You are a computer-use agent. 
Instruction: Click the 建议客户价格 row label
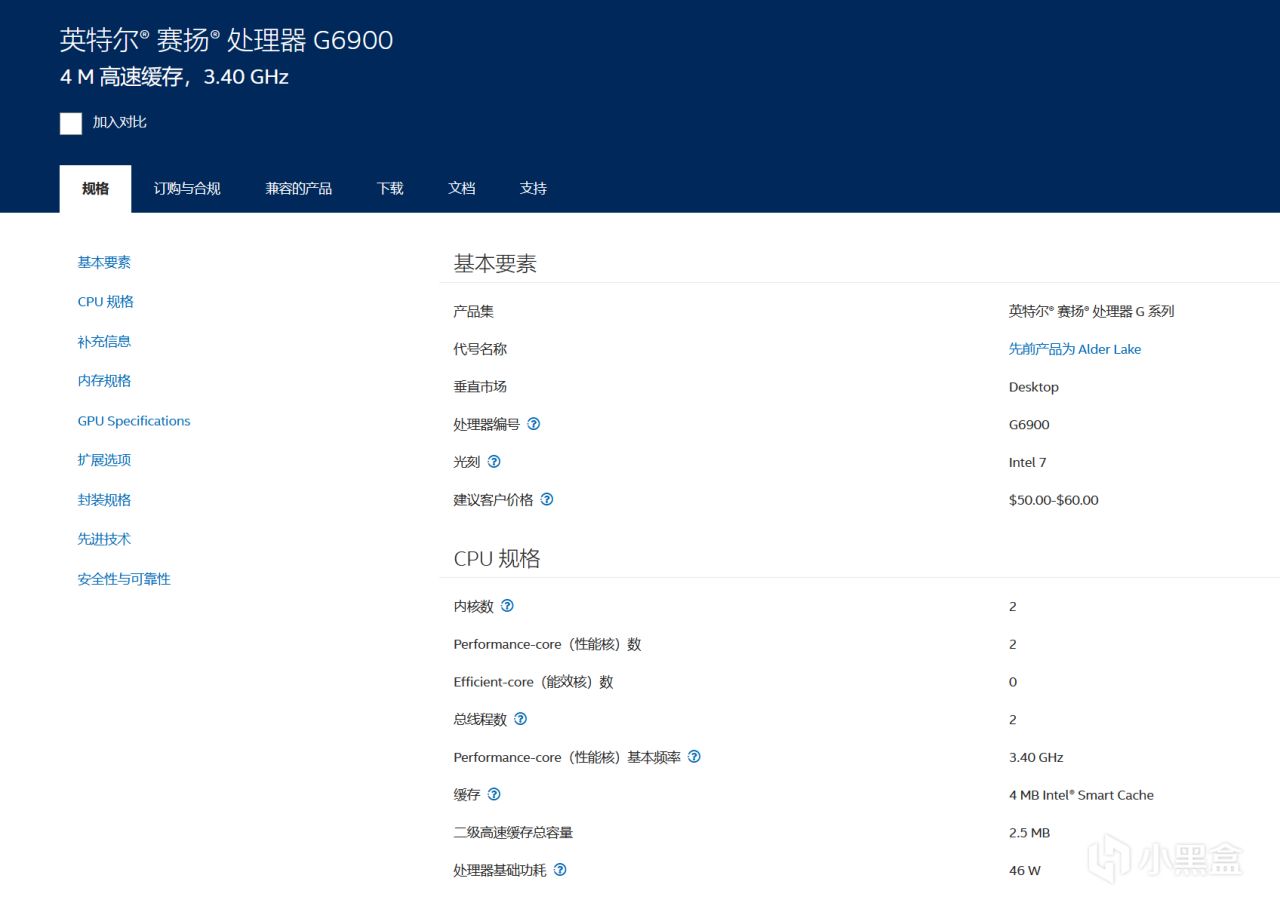click(x=494, y=500)
